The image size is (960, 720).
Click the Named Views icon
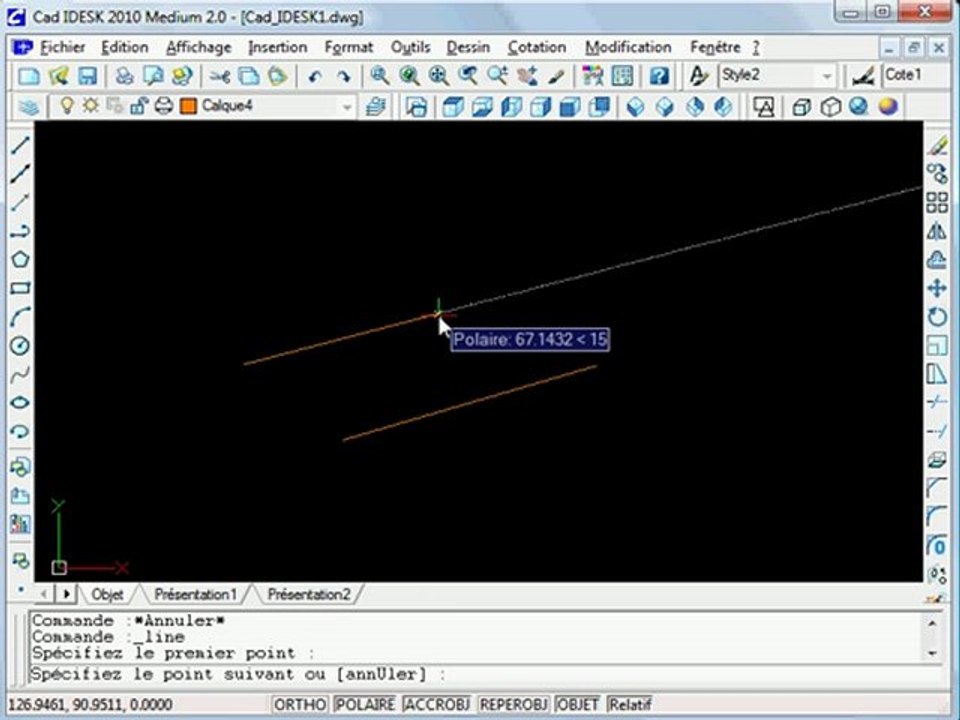(417, 107)
